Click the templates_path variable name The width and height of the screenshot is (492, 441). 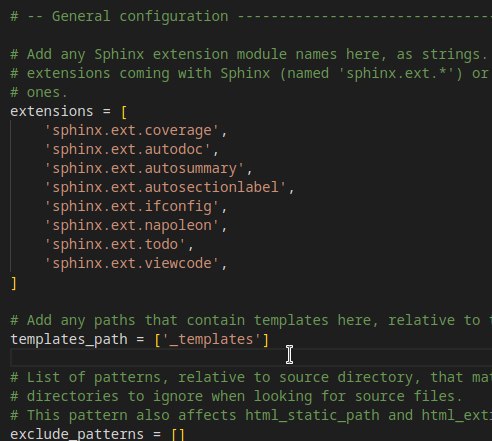tap(69, 340)
